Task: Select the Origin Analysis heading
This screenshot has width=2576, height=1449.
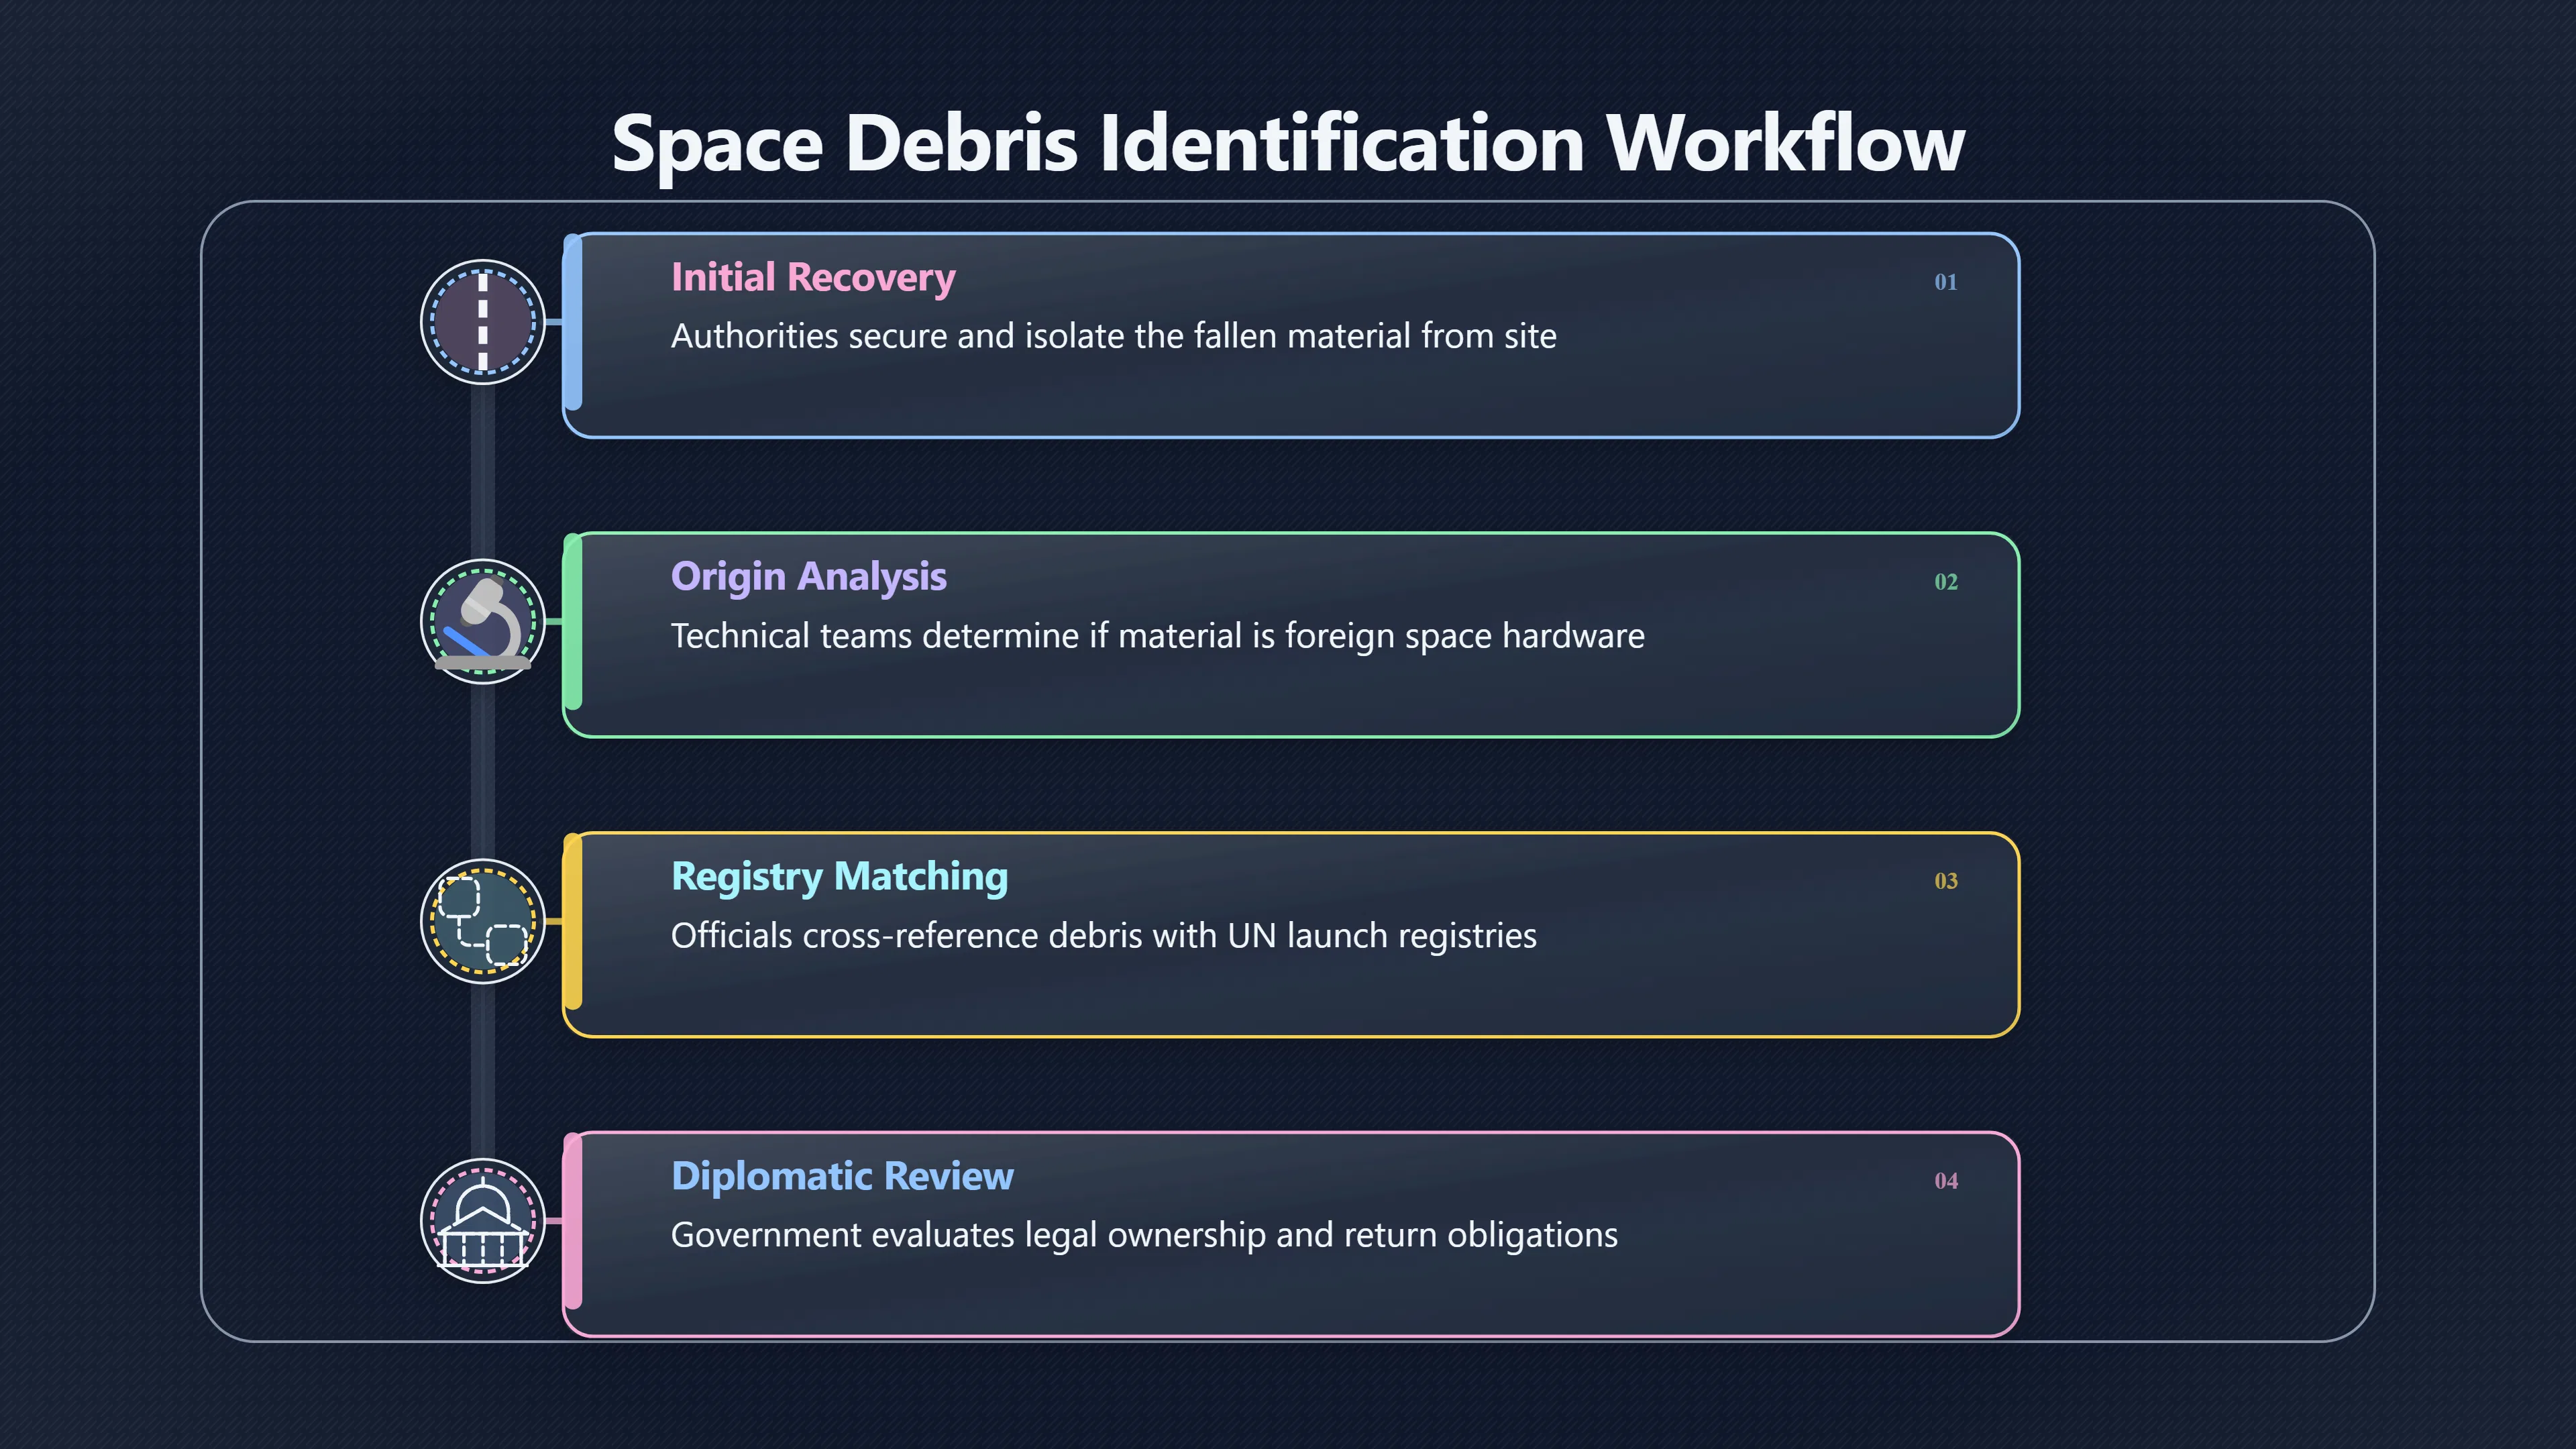Action: 808,577
